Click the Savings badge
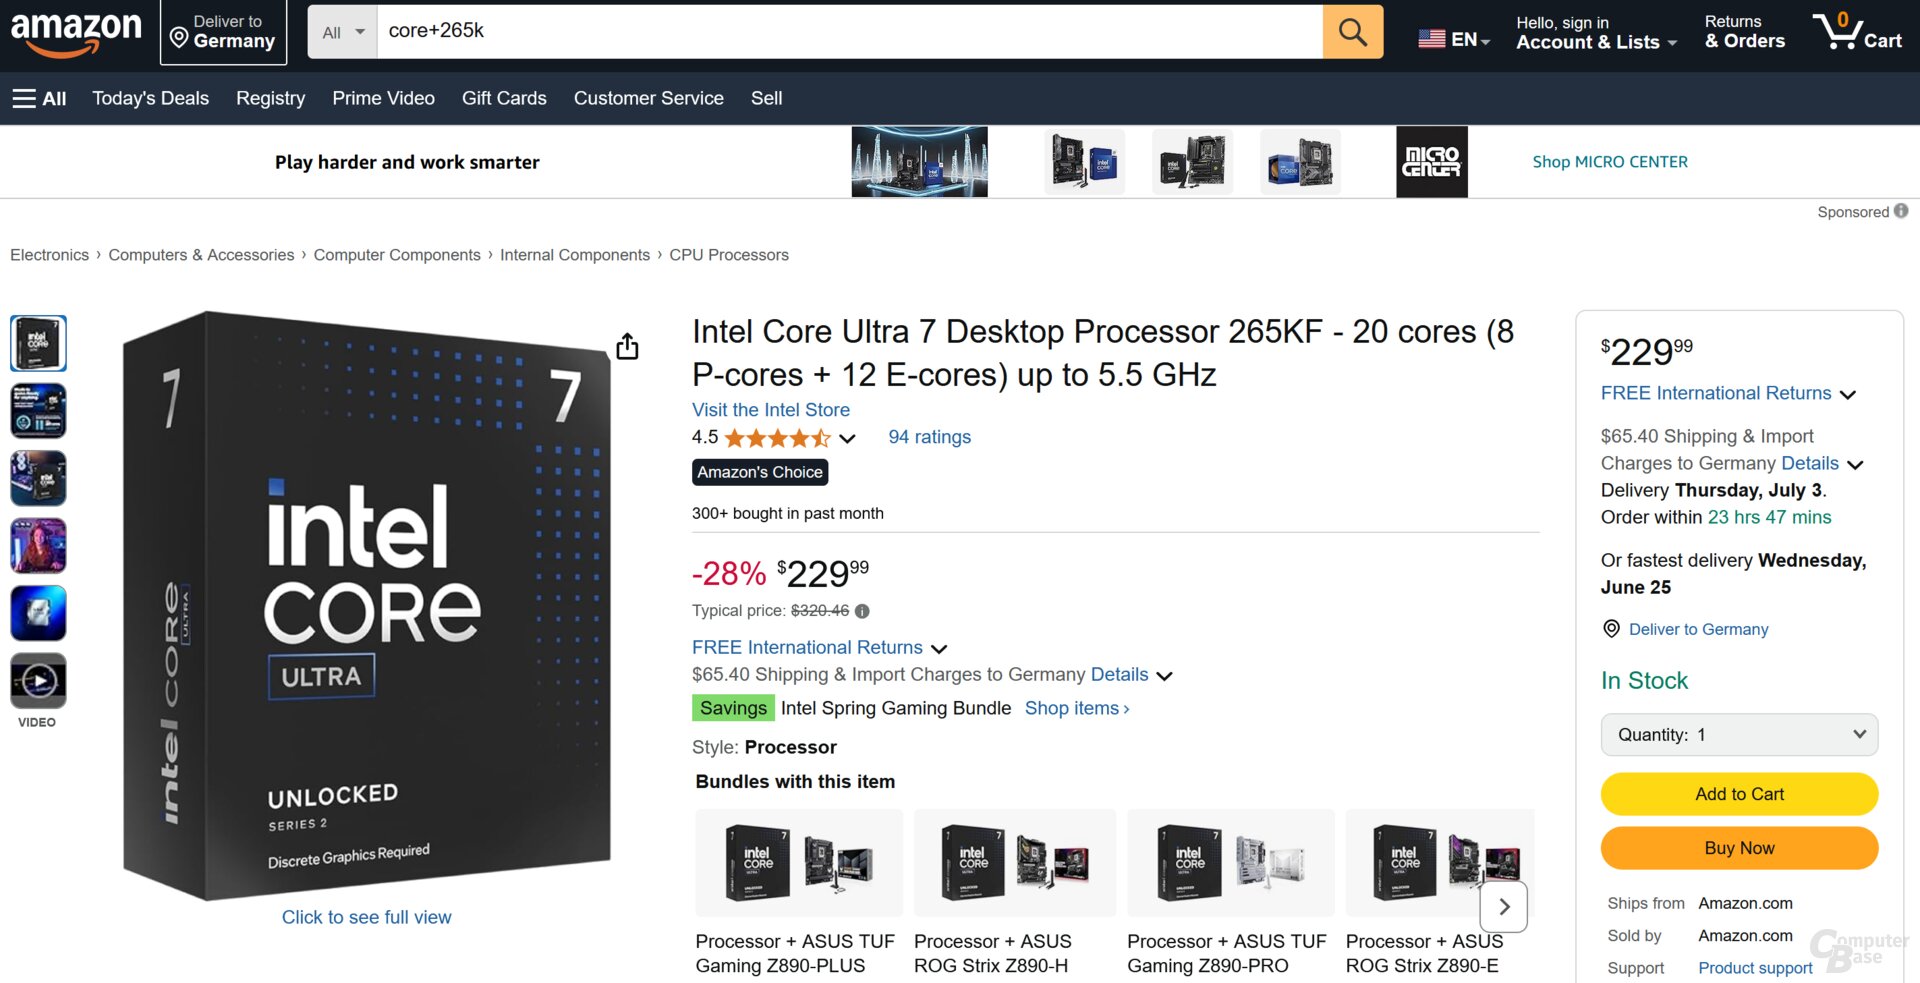 click(733, 708)
